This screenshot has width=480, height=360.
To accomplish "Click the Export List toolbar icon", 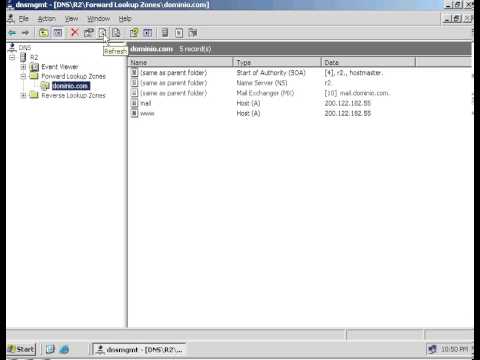I will [116, 33].
